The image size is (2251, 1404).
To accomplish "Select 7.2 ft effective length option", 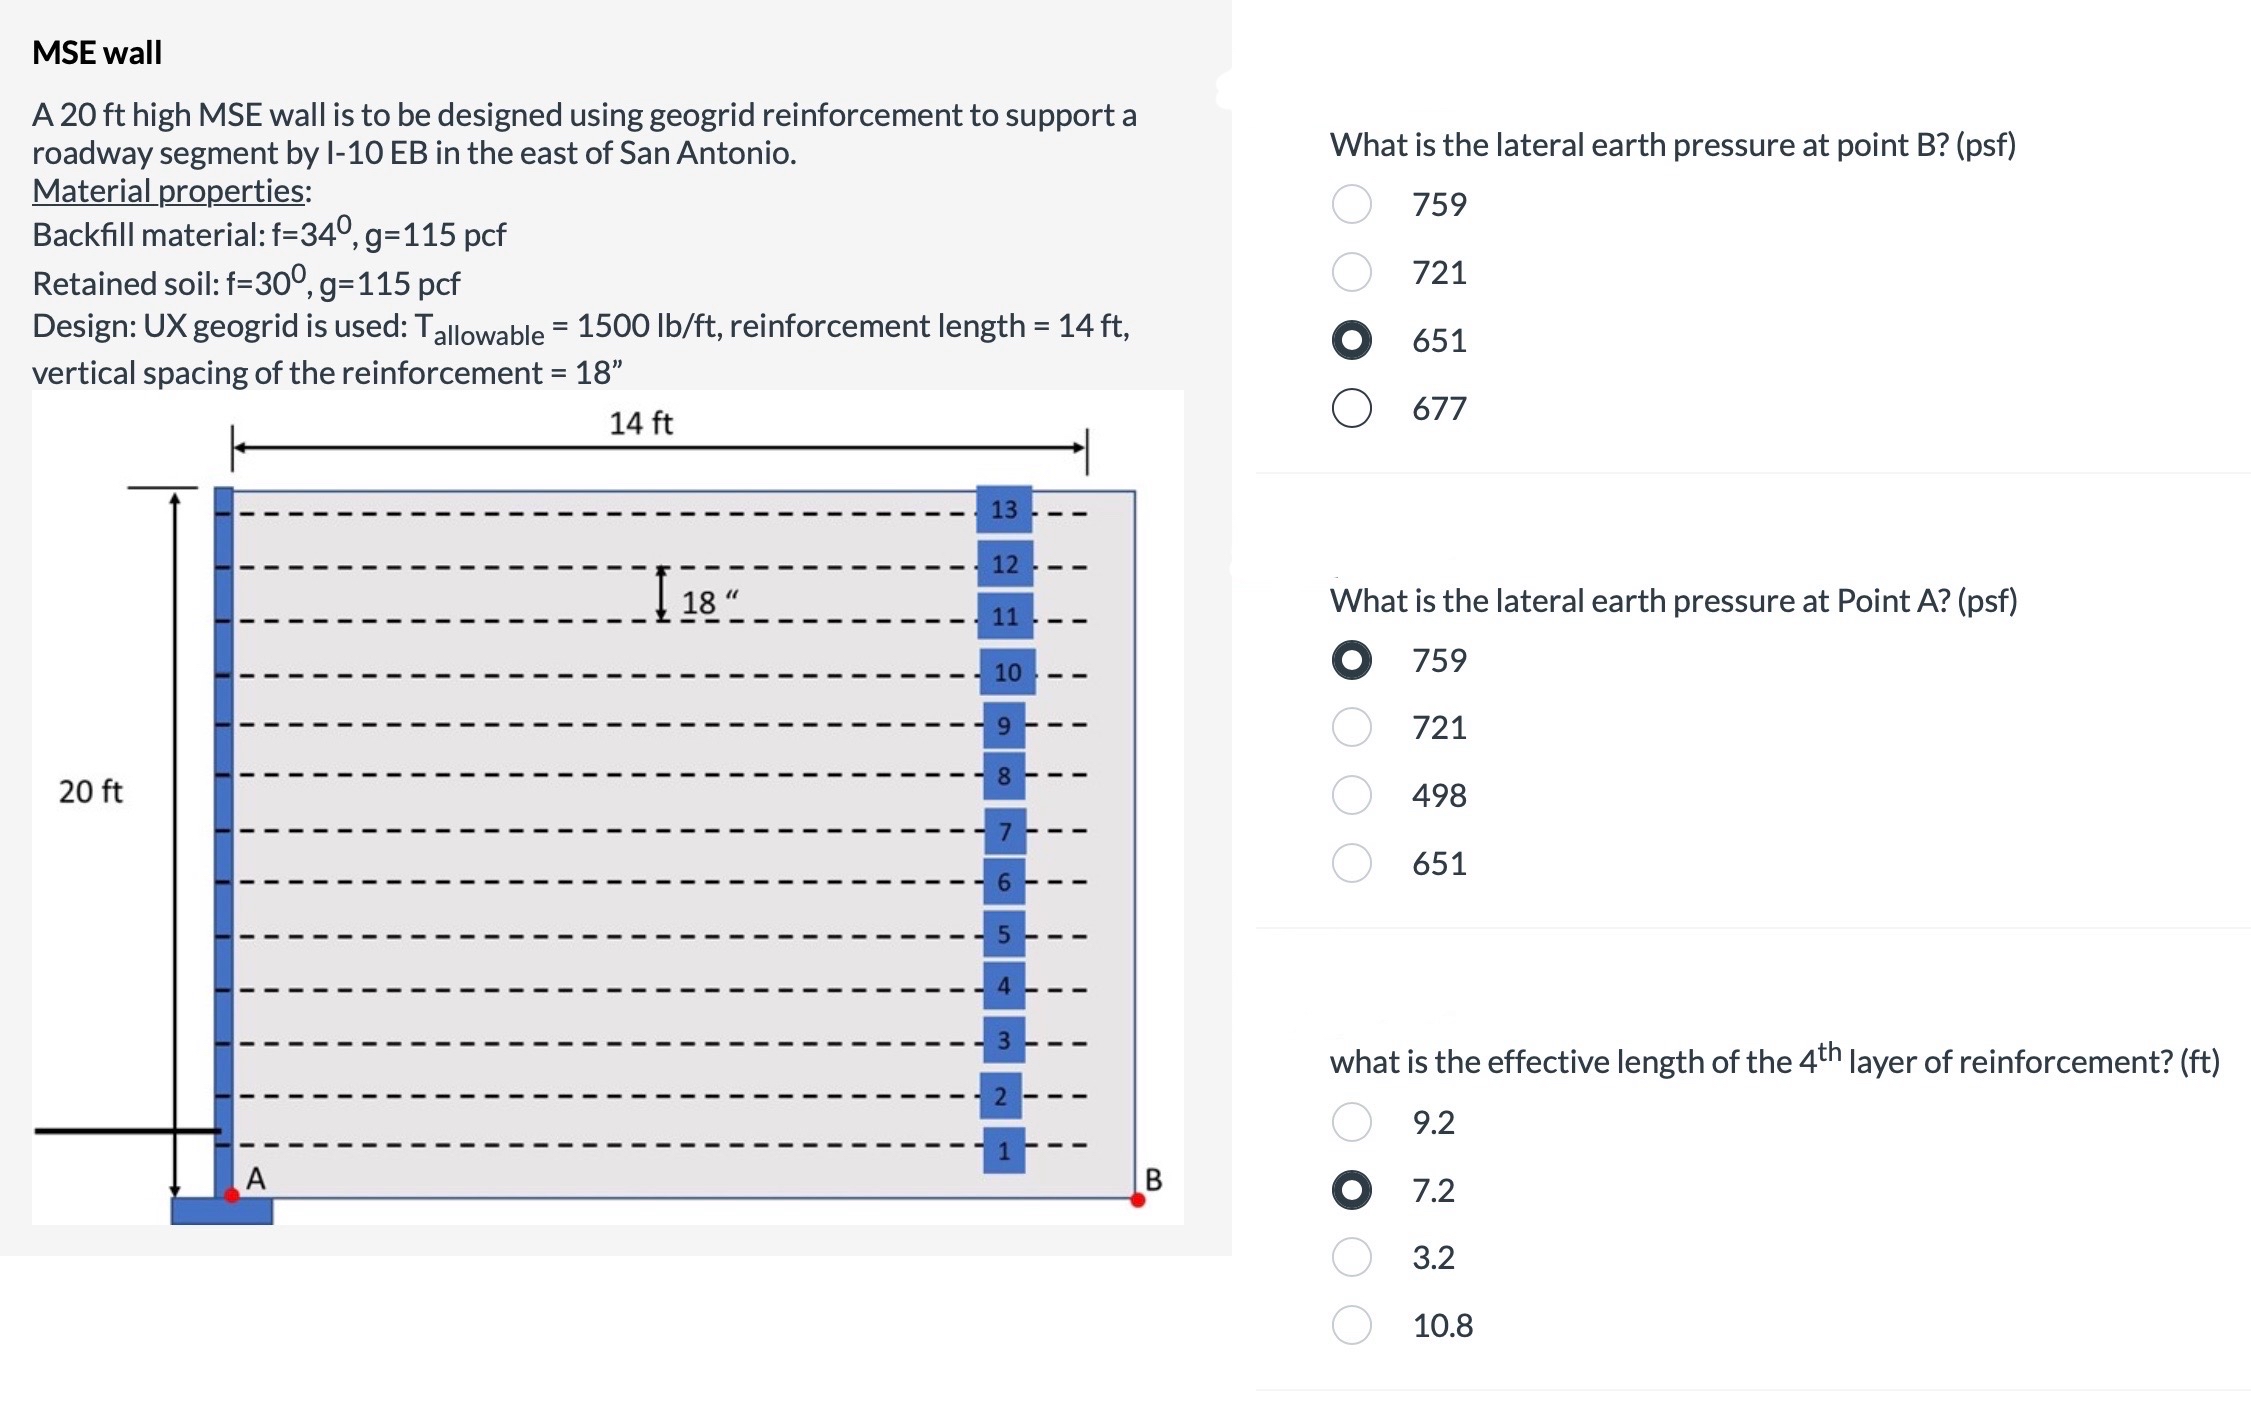I will pos(1351,1190).
